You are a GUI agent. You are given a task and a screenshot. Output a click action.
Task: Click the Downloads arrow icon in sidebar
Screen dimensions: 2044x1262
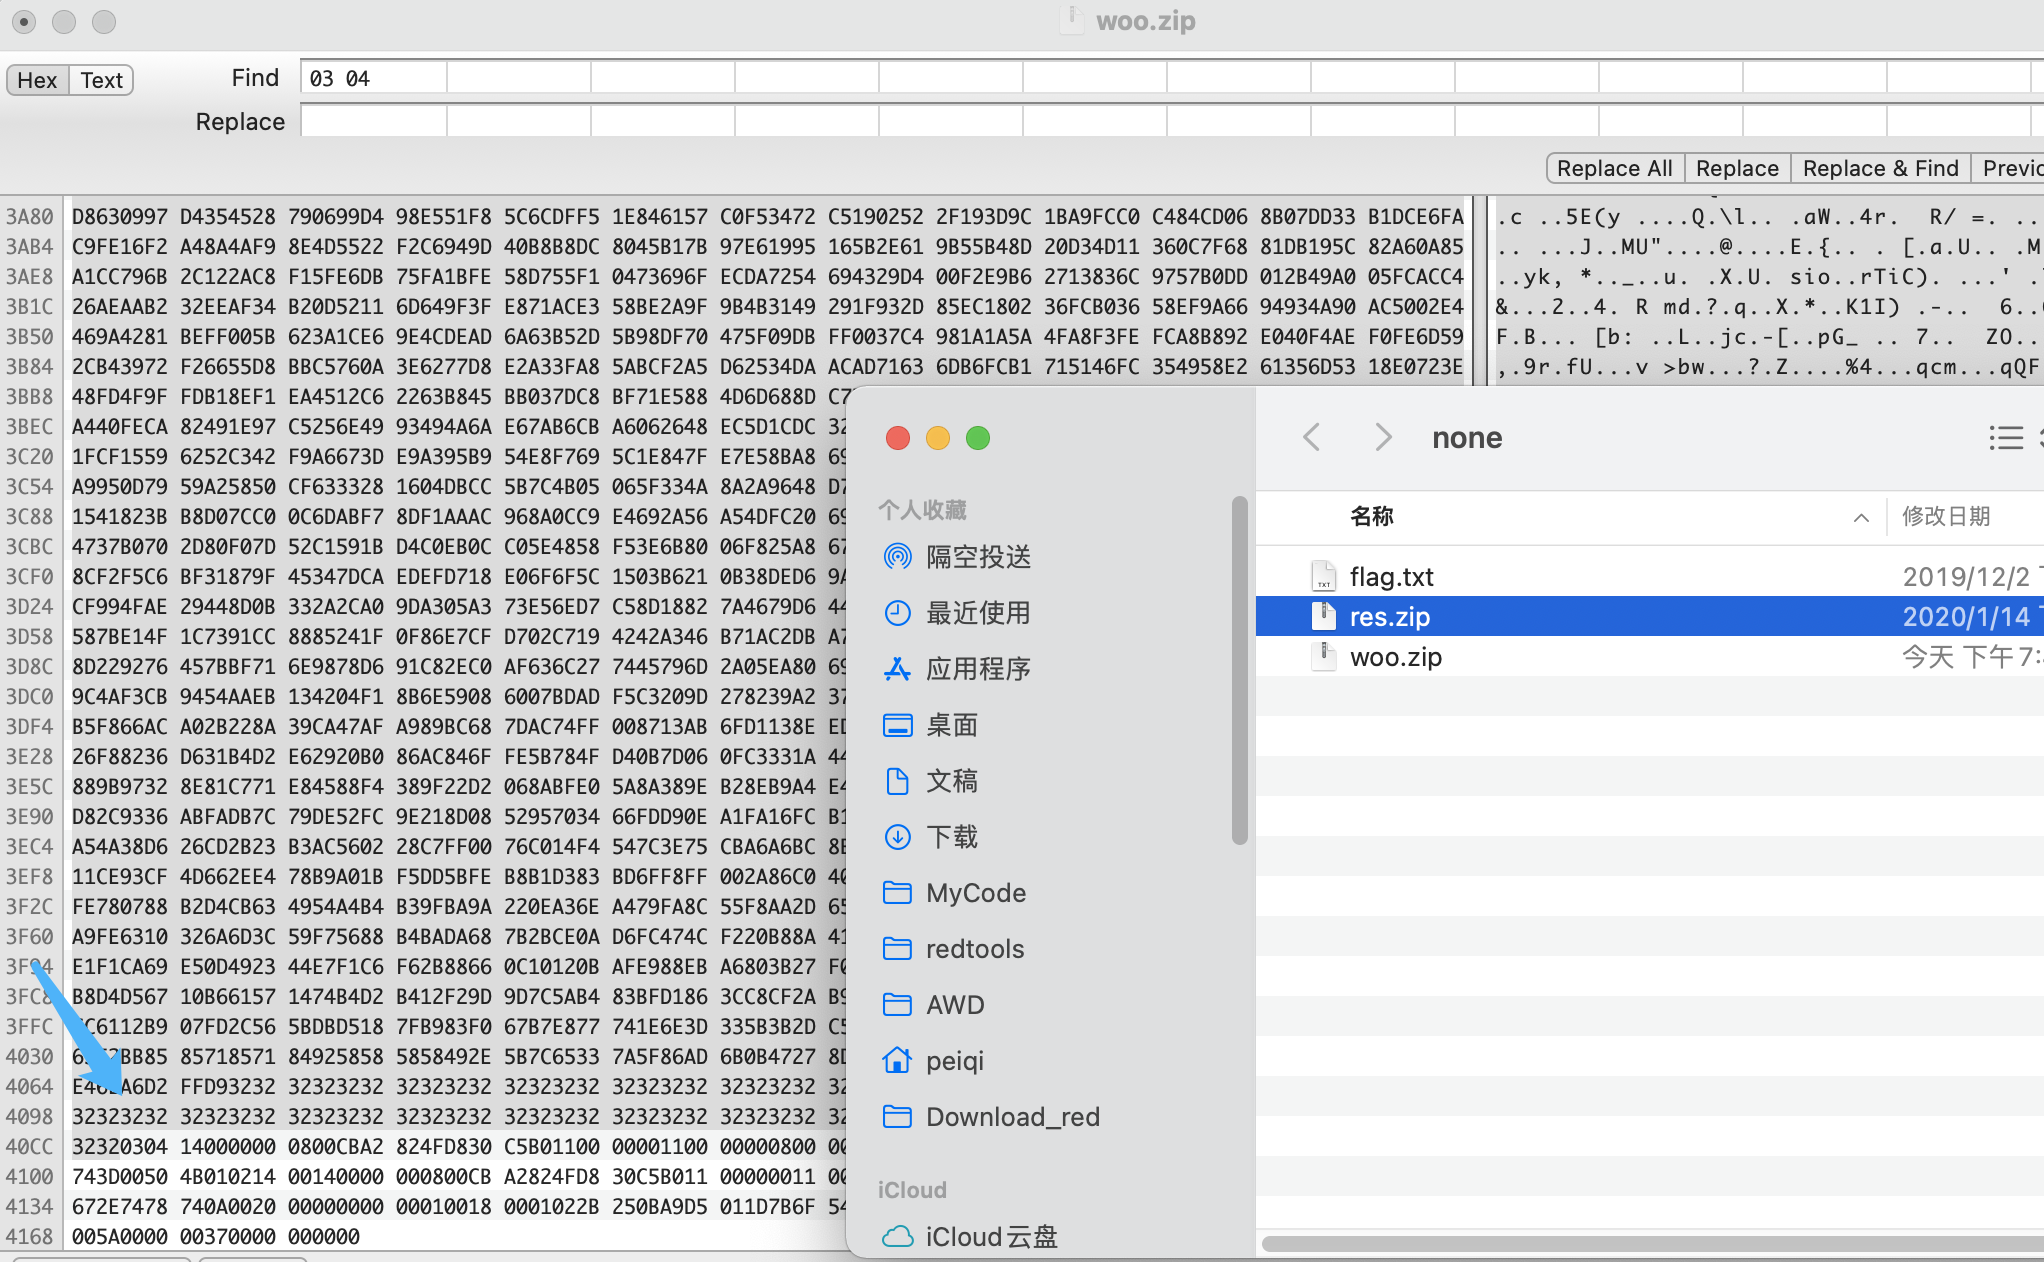pos(897,837)
